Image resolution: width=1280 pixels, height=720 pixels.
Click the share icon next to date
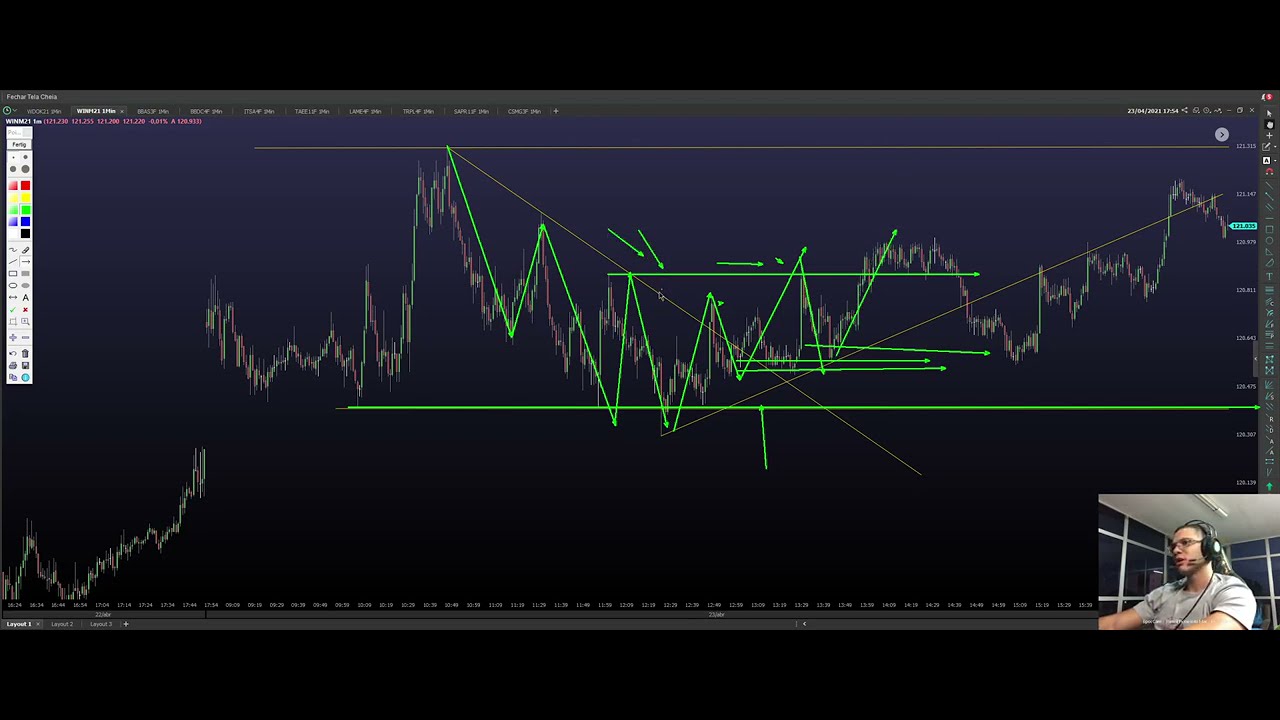[1184, 110]
